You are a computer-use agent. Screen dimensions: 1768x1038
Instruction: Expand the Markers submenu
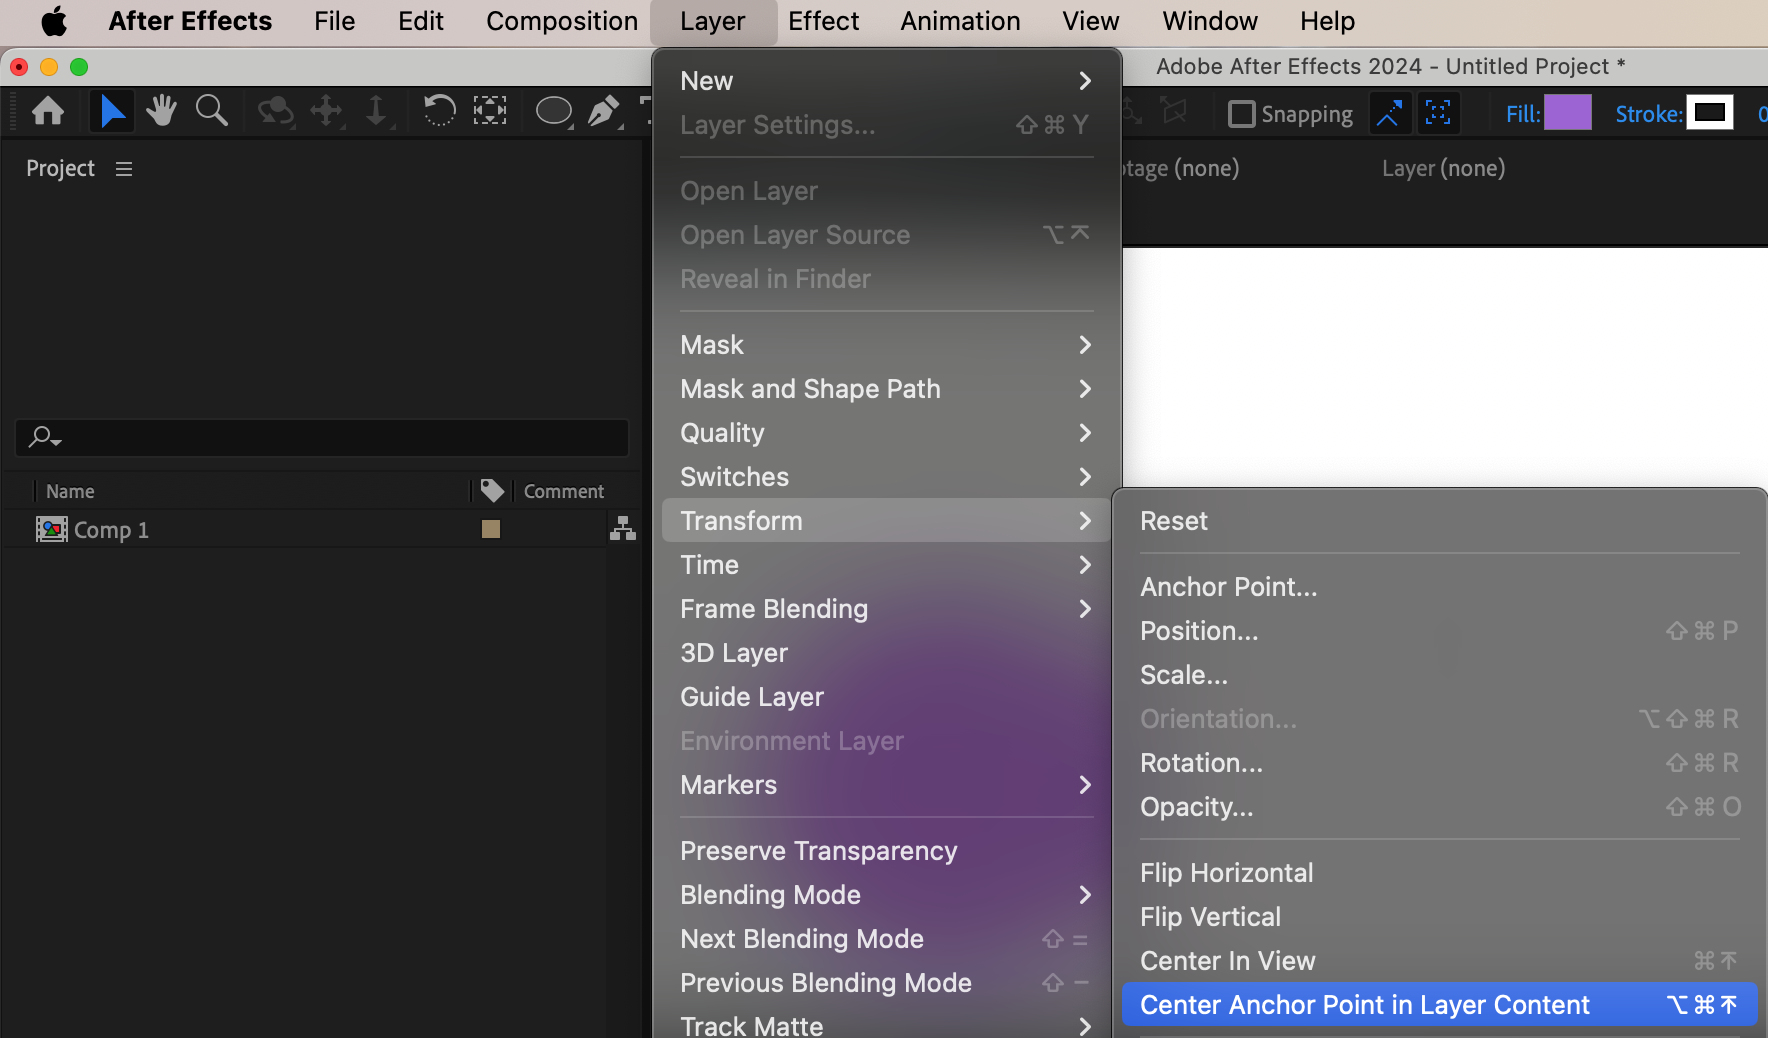tap(886, 785)
